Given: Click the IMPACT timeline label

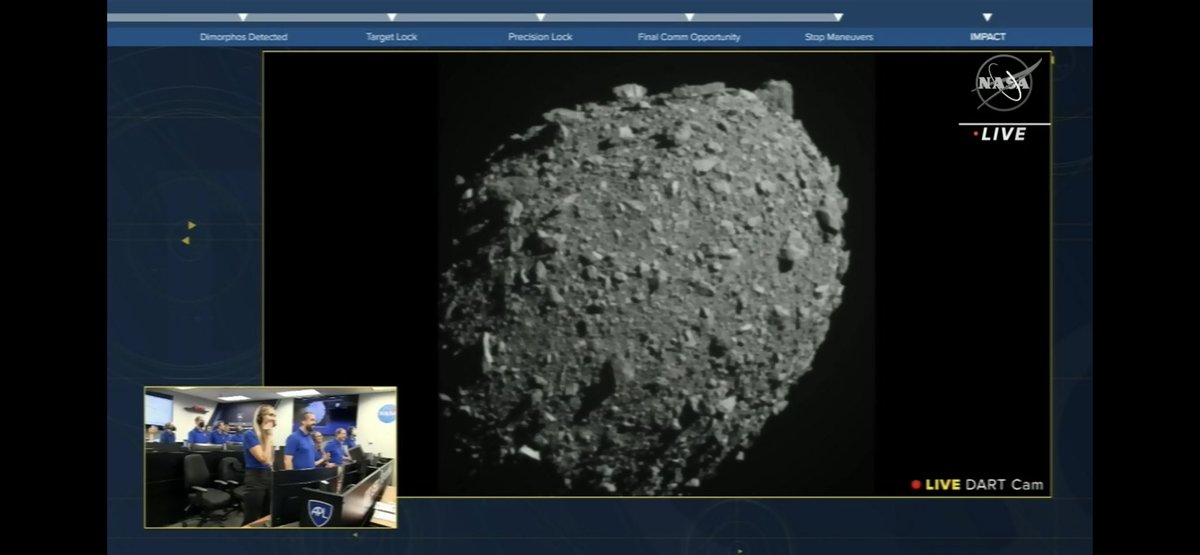Looking at the screenshot, I should 987,37.
